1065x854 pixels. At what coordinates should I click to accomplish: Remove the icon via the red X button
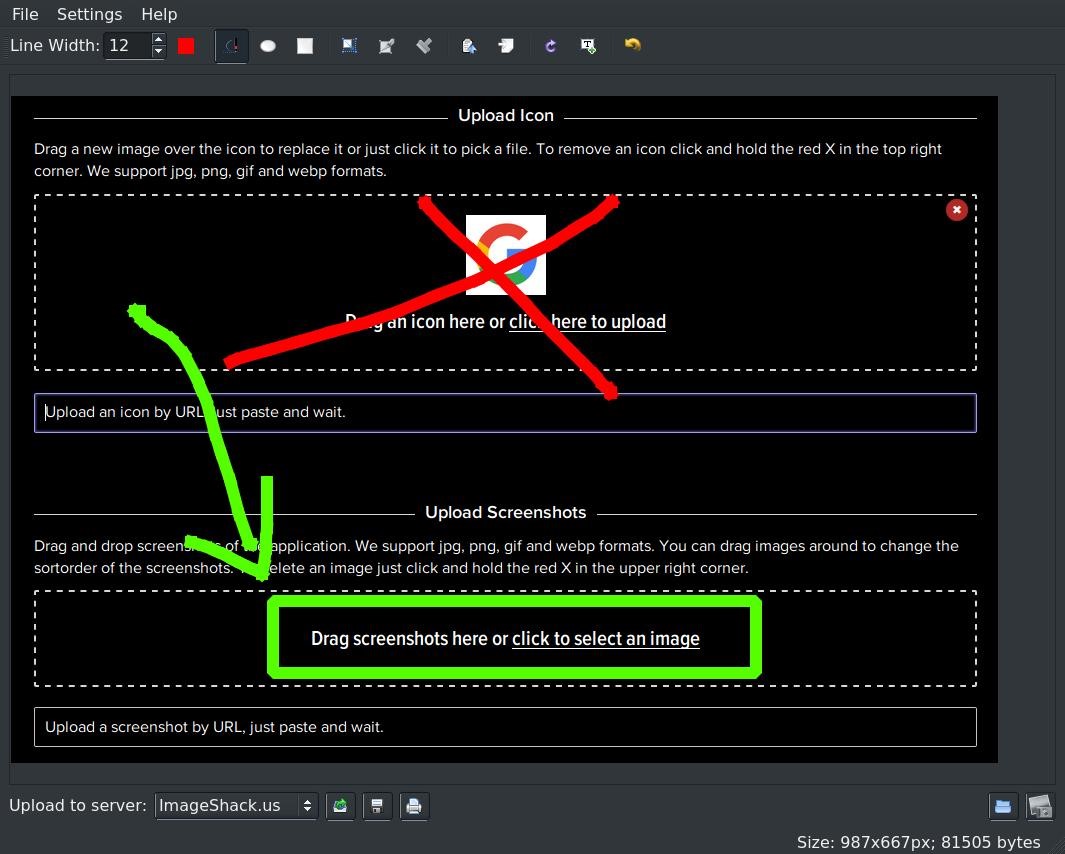click(957, 210)
